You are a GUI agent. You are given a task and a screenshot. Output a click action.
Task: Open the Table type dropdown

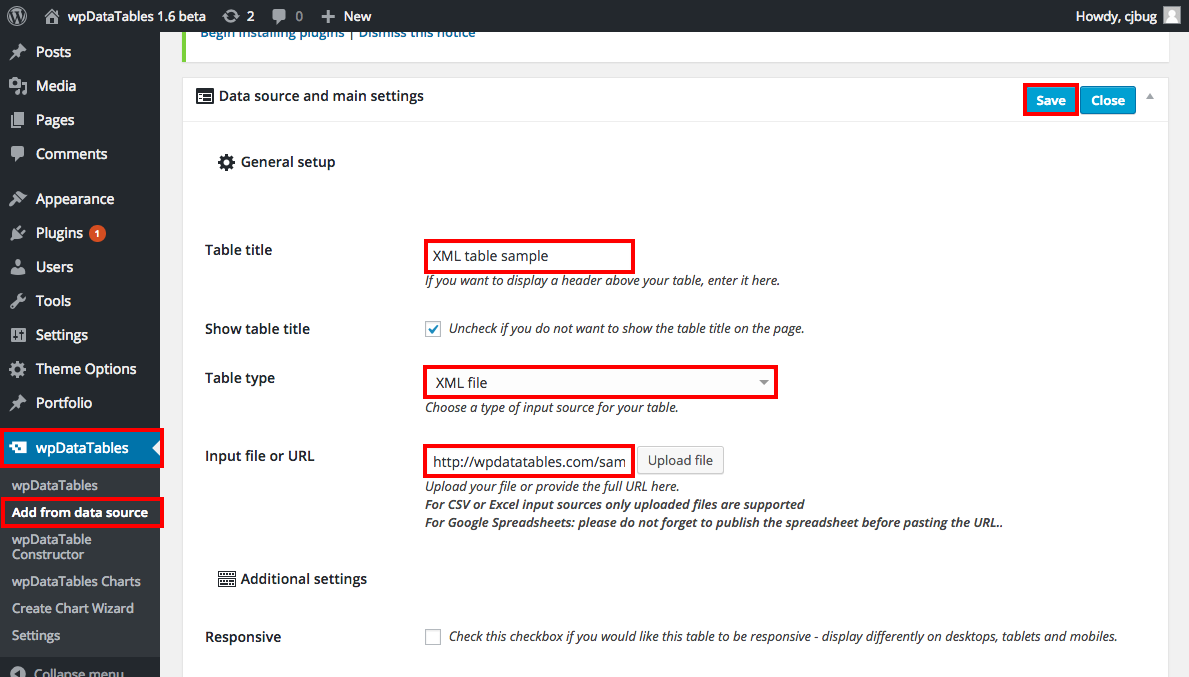[x=601, y=382]
